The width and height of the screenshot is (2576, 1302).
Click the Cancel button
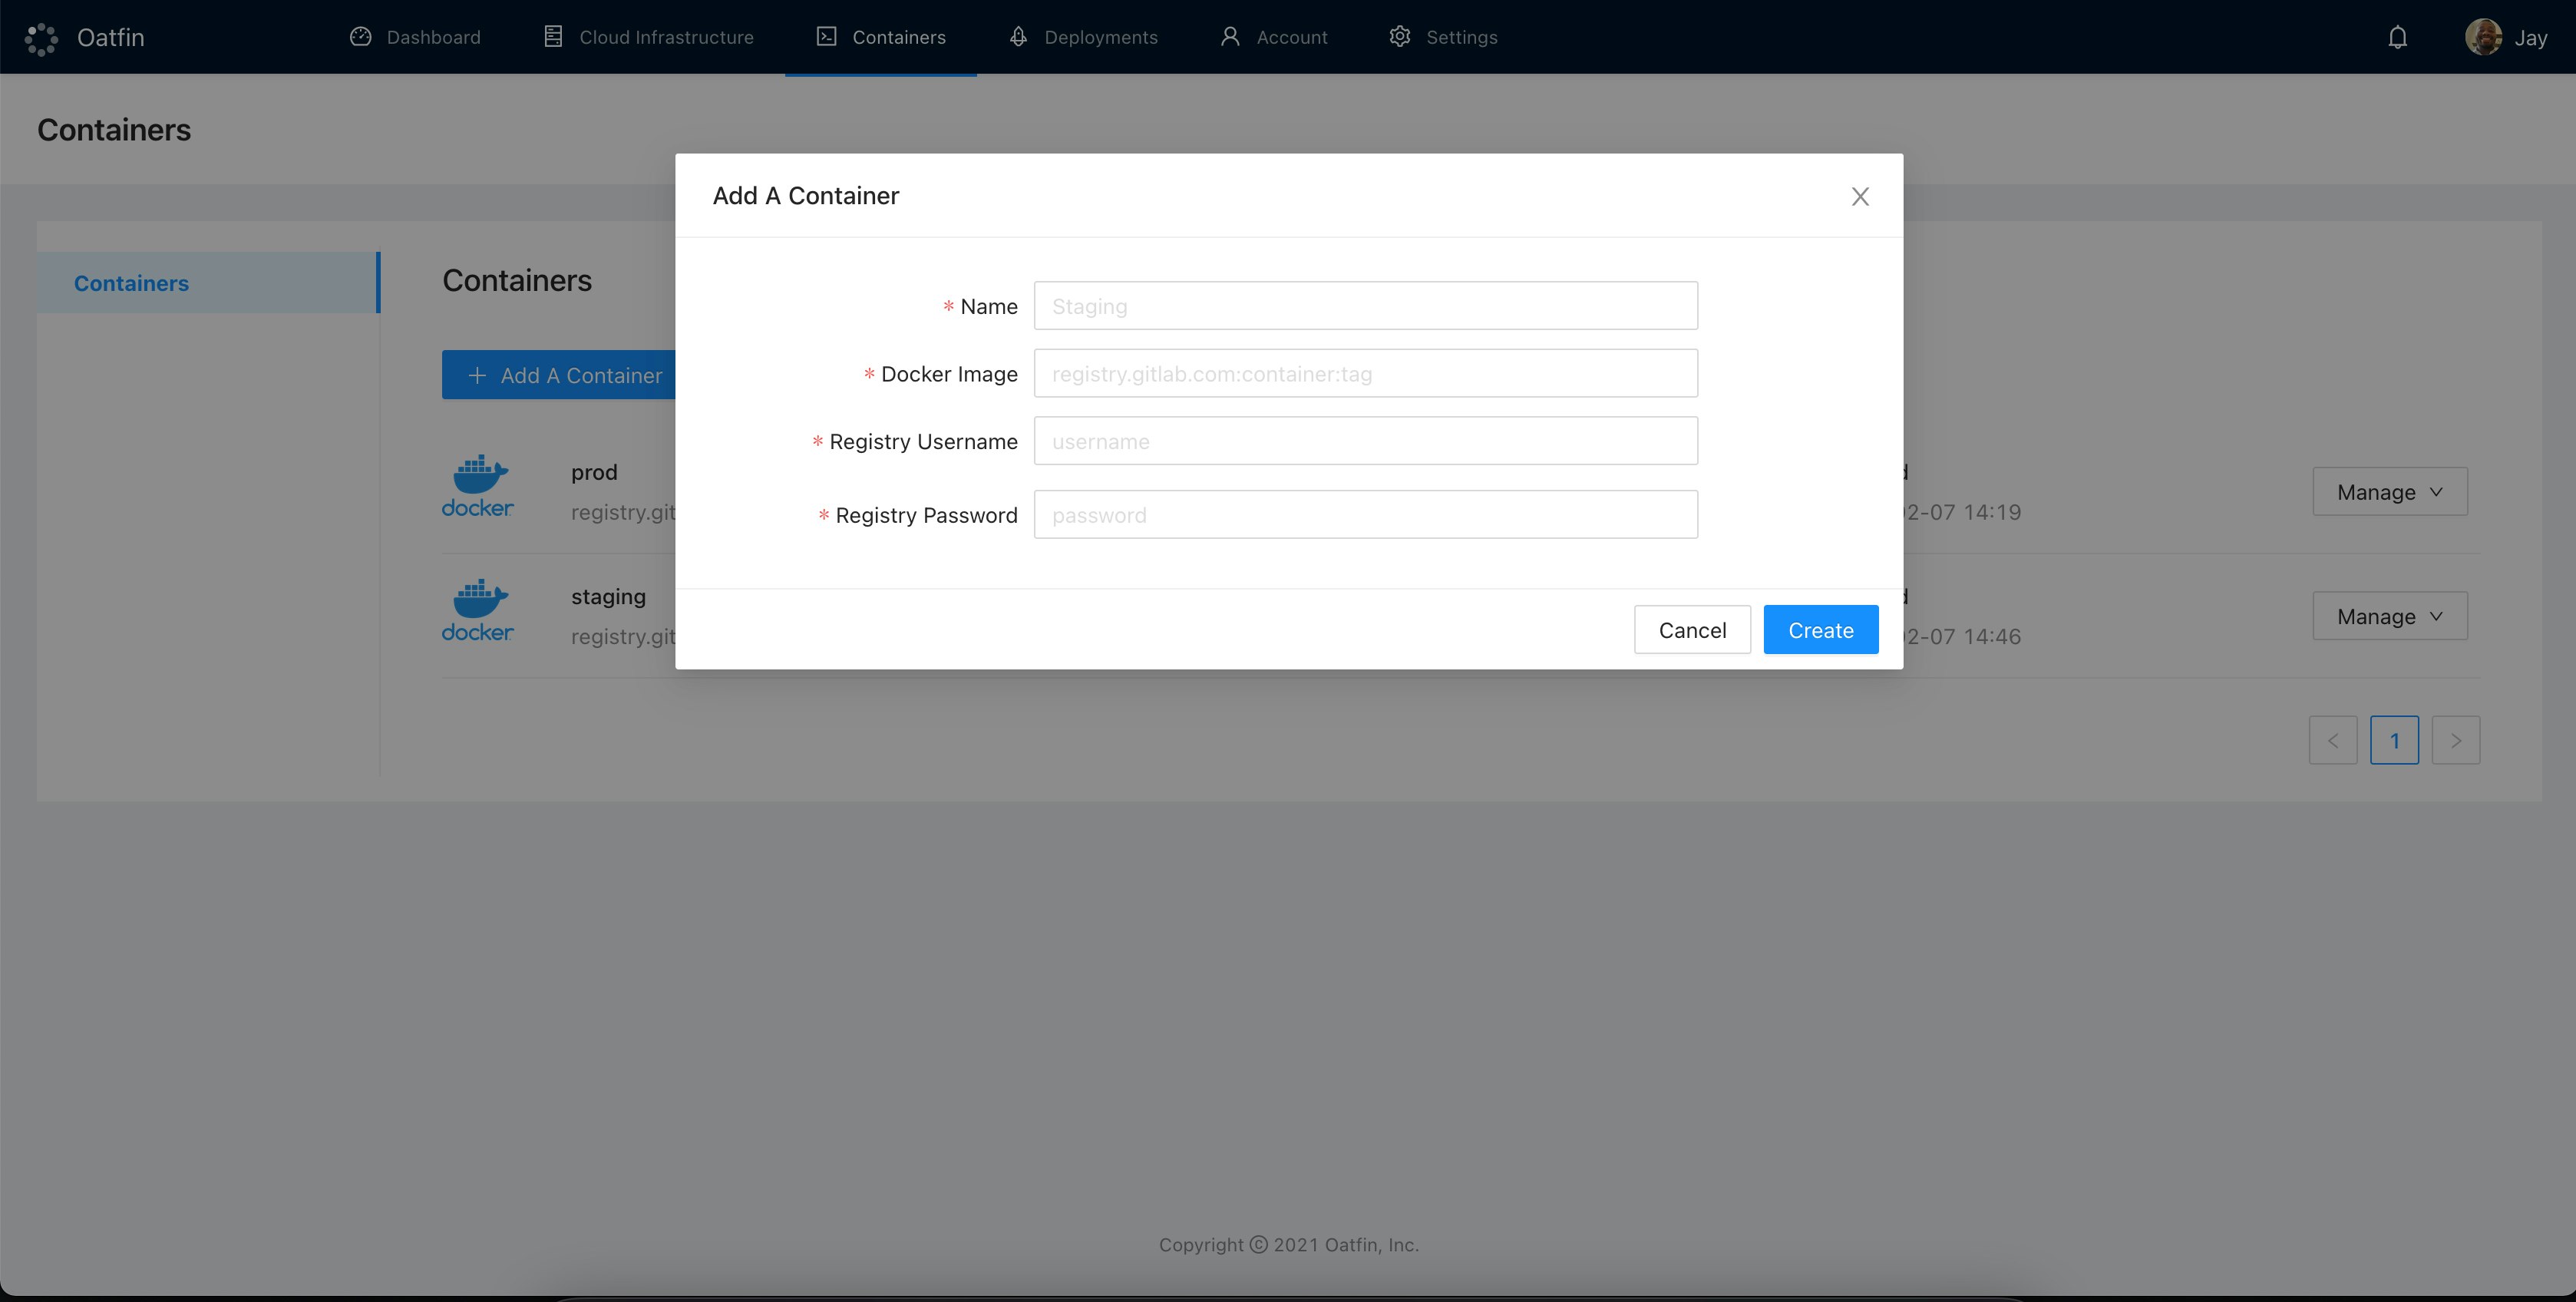pyautogui.click(x=1691, y=630)
